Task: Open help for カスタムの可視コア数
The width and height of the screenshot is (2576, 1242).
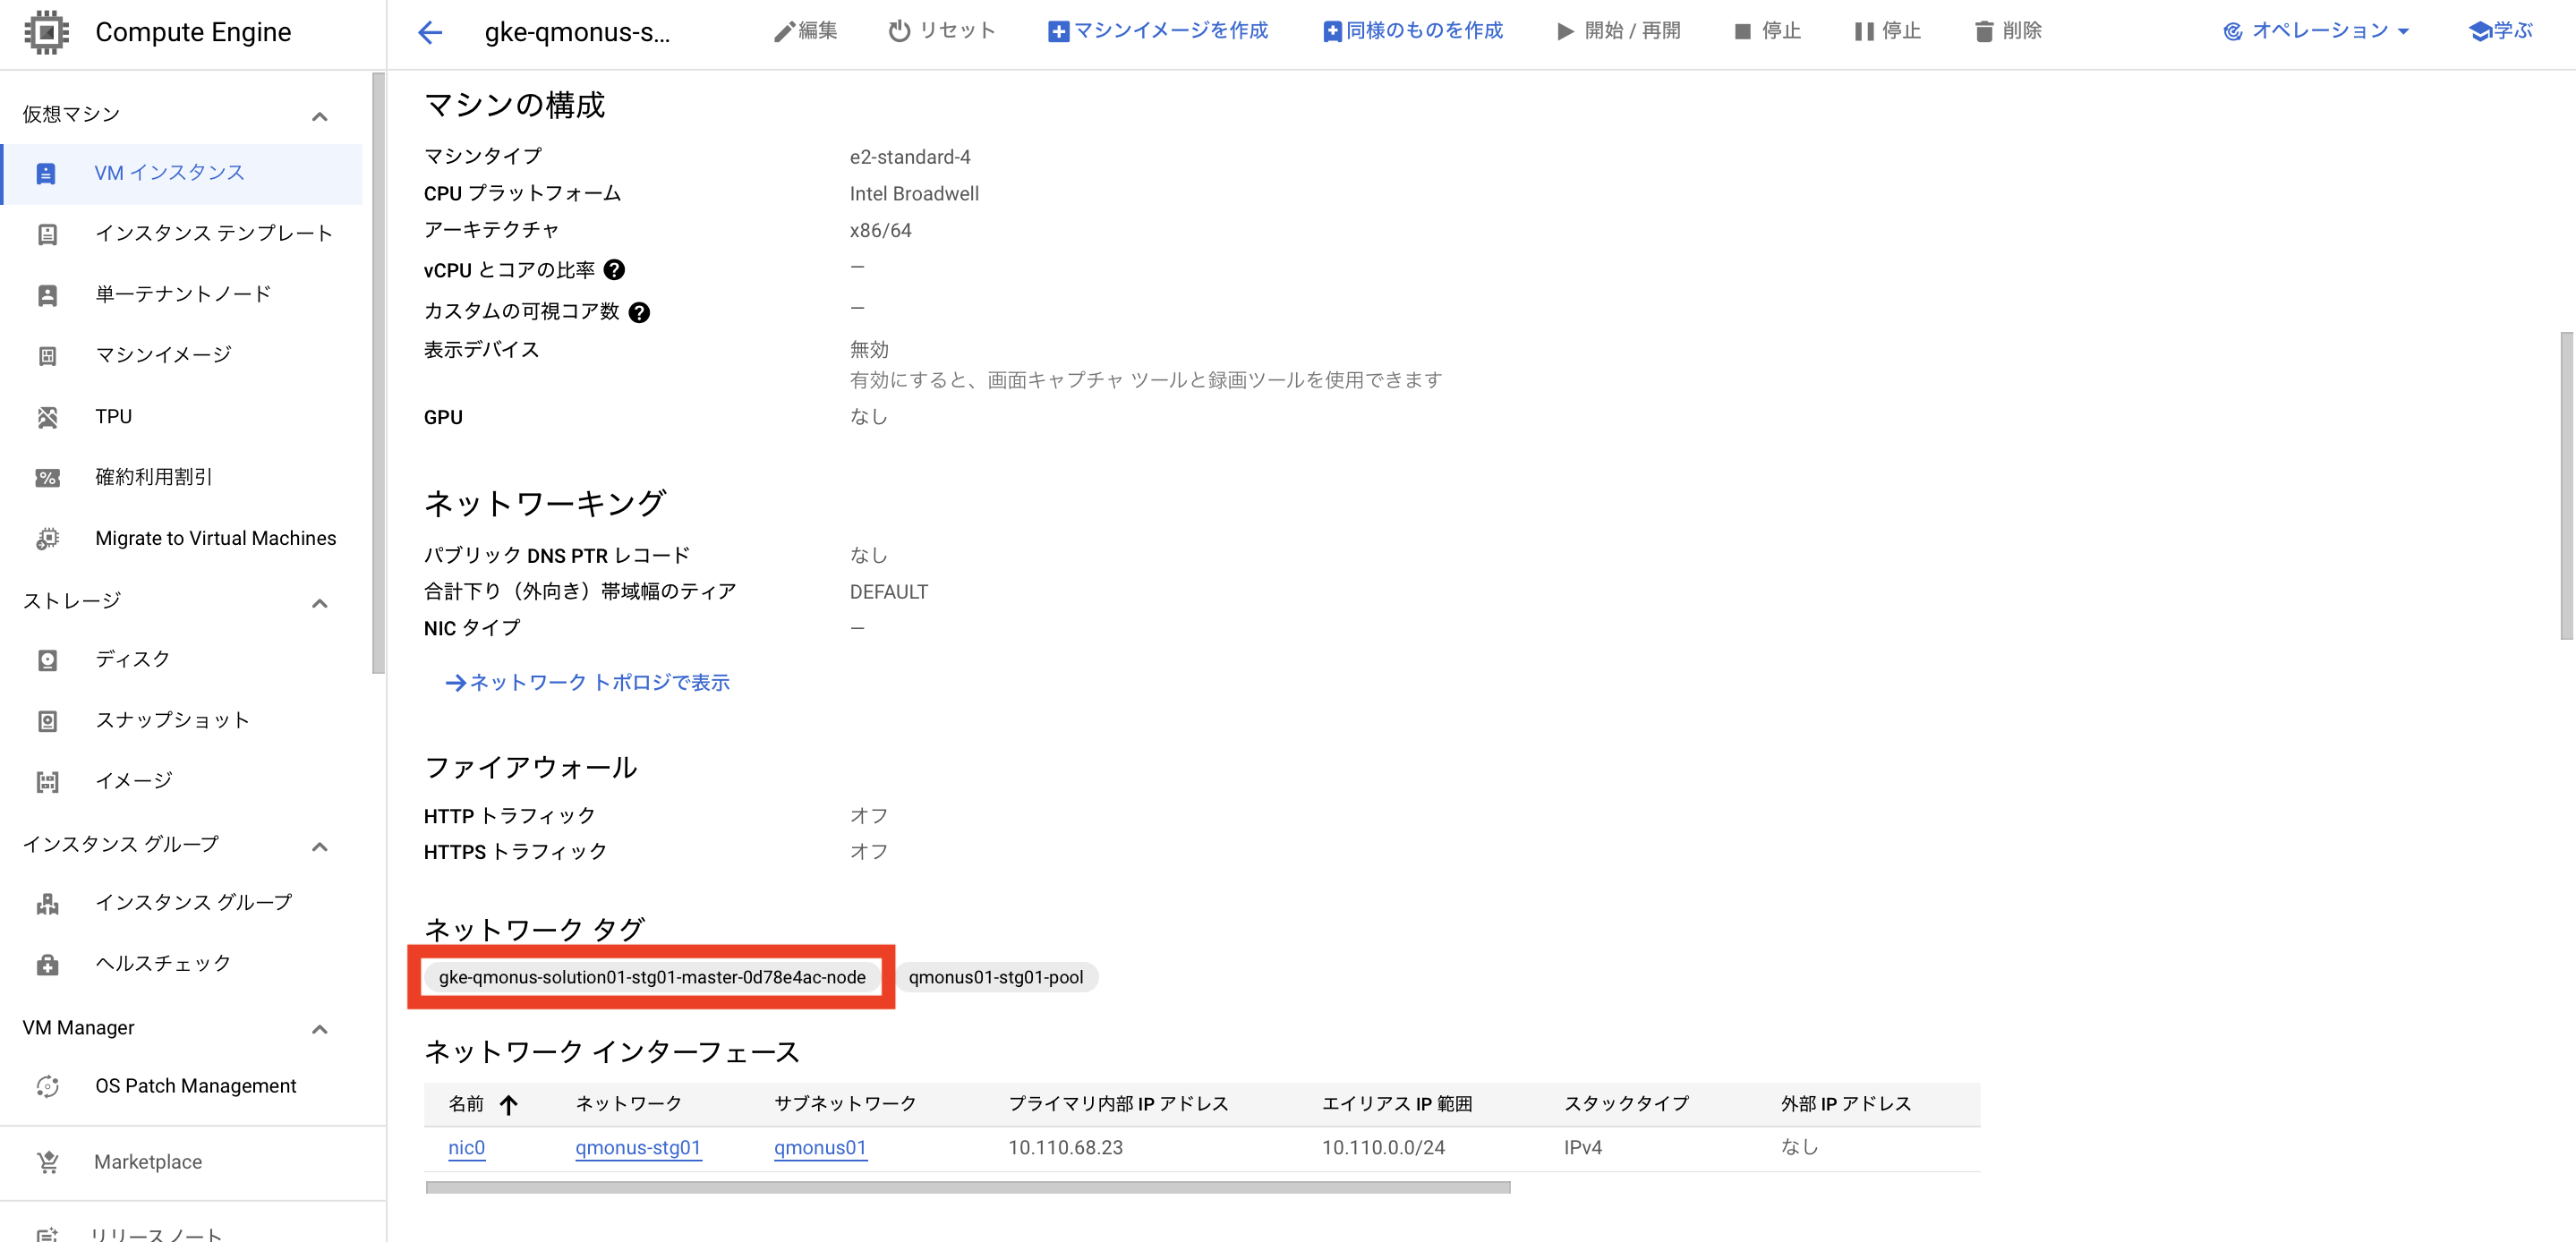Action: [x=639, y=312]
